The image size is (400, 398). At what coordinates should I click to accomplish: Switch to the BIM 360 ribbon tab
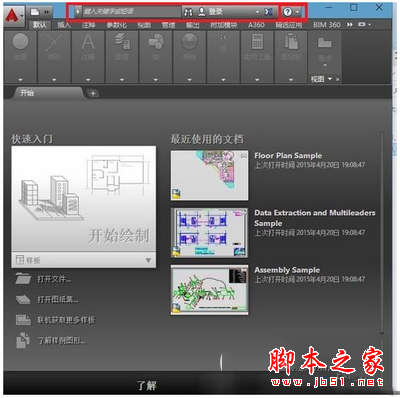pos(327,25)
